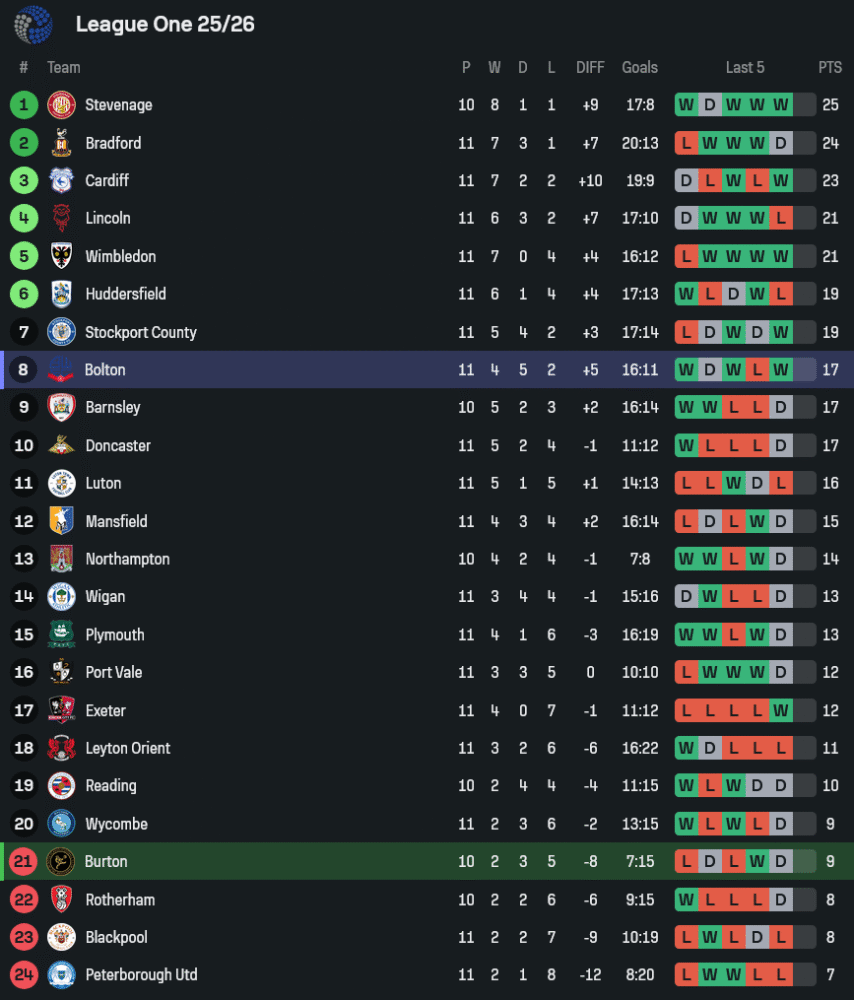Click the Stevenage club crest
The image size is (854, 1000).
pyautogui.click(x=62, y=105)
